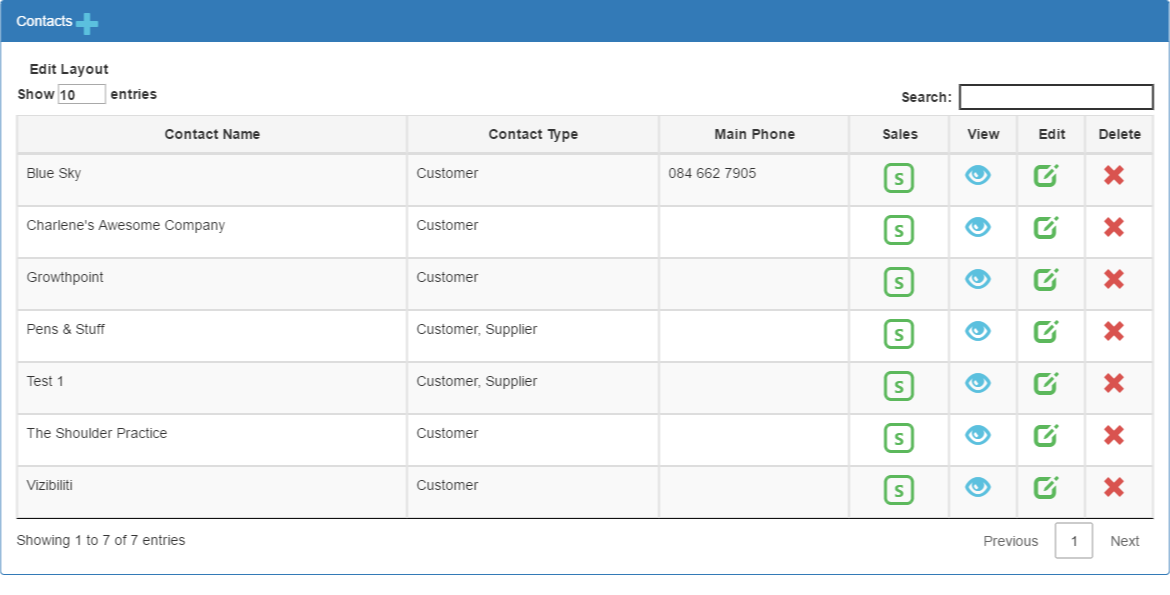
Task: Select page 1 in pagination
Action: (x=1074, y=541)
